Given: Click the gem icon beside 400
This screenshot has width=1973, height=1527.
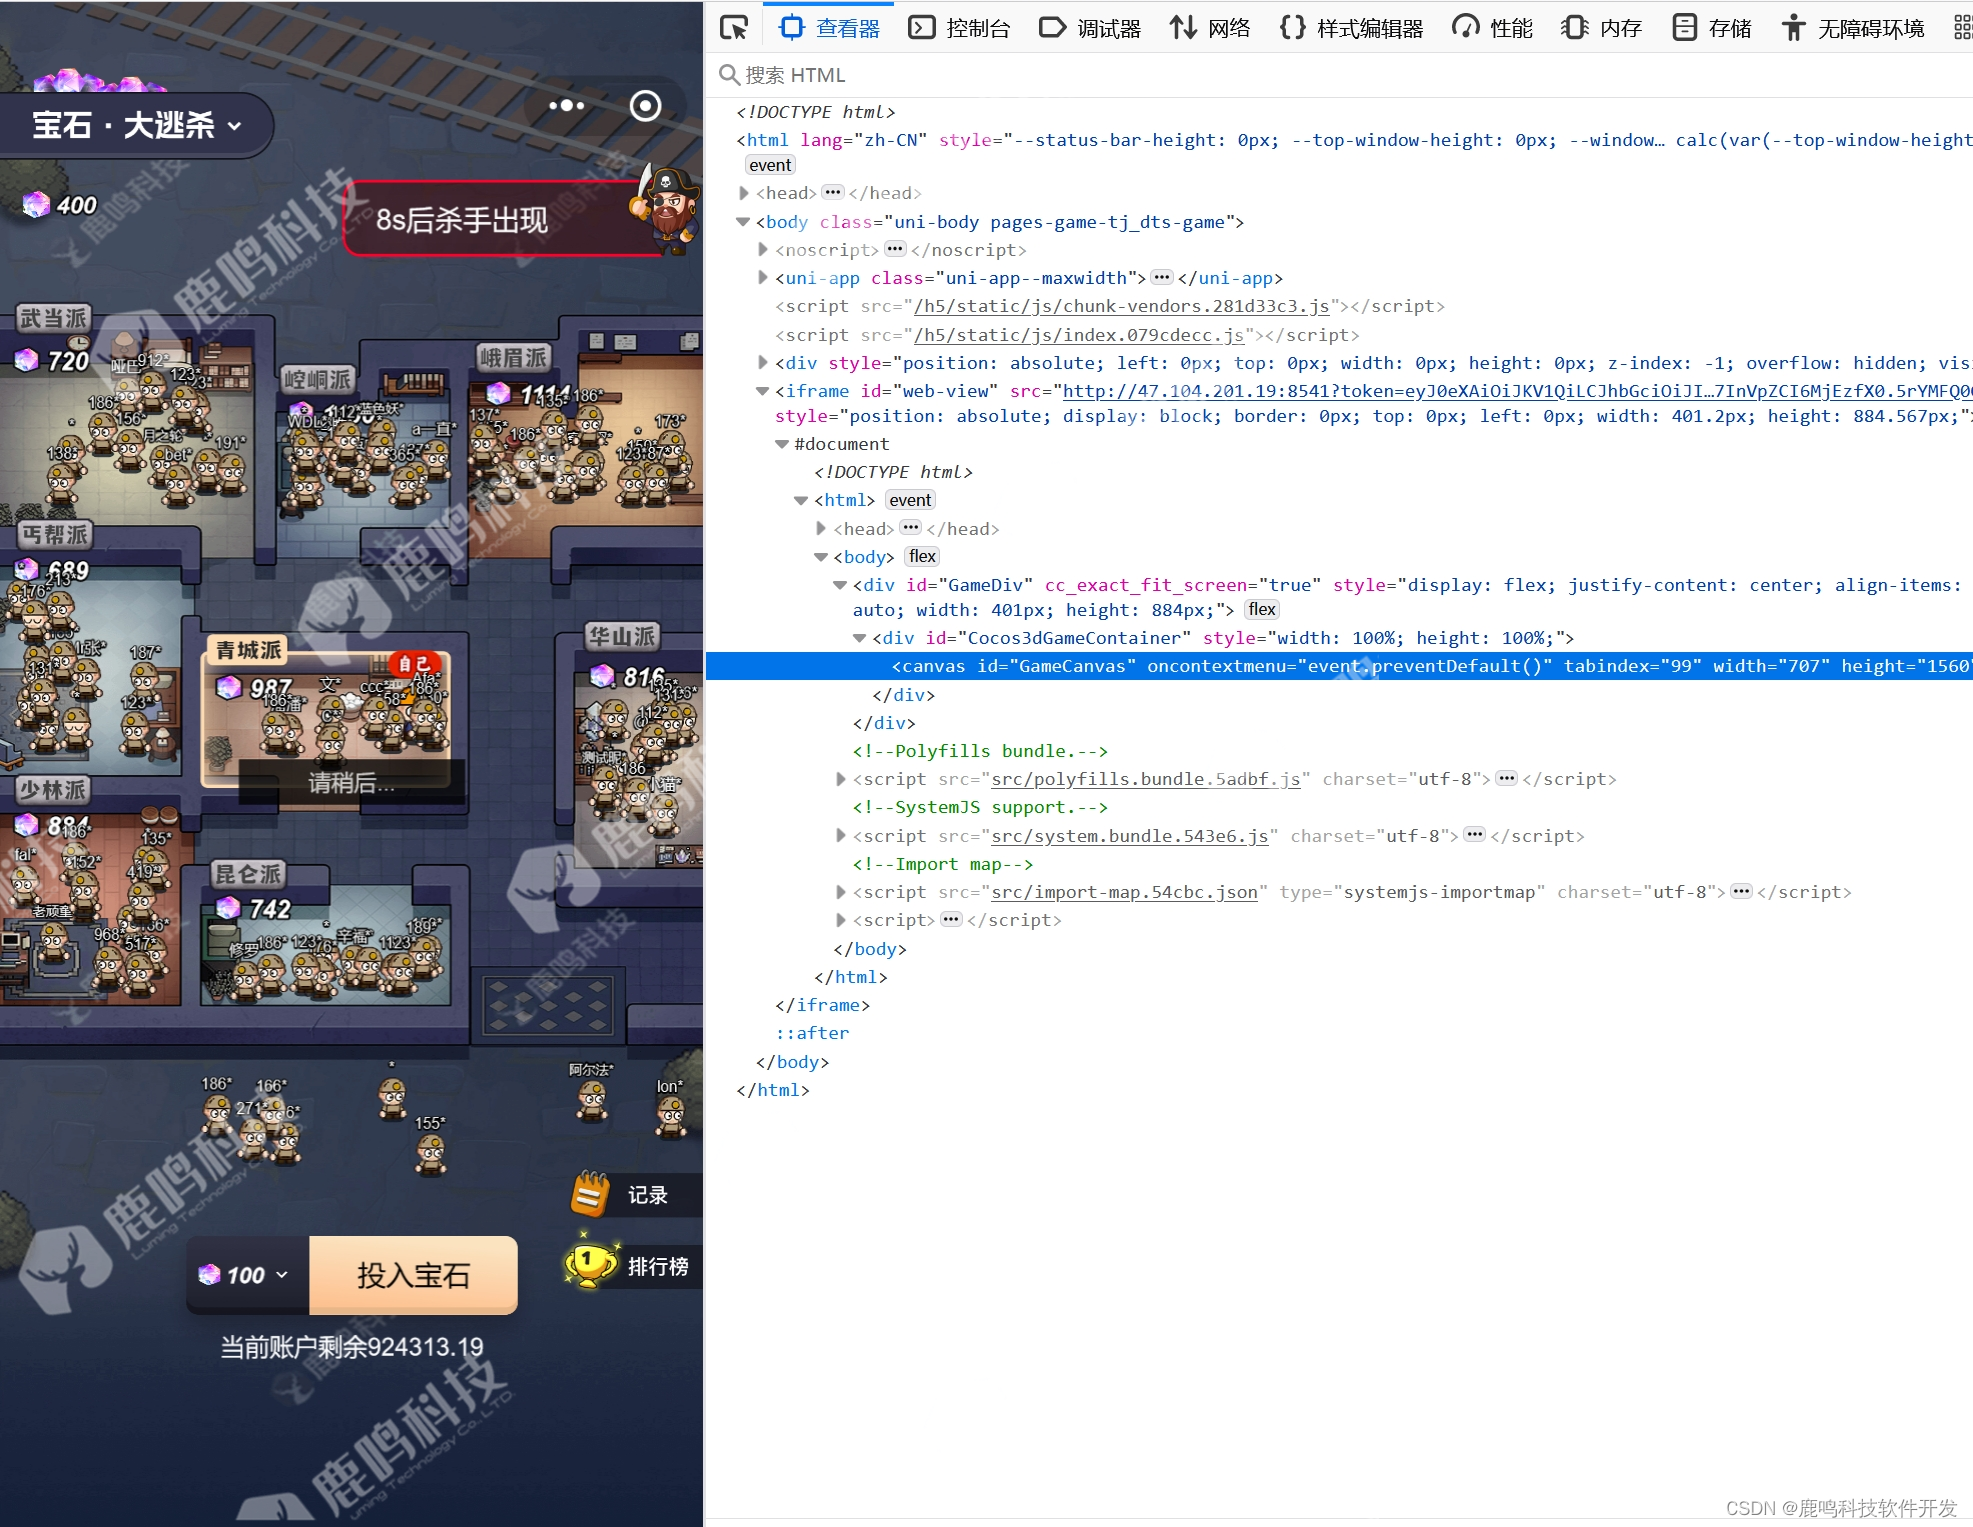Looking at the screenshot, I should pyautogui.click(x=36, y=205).
